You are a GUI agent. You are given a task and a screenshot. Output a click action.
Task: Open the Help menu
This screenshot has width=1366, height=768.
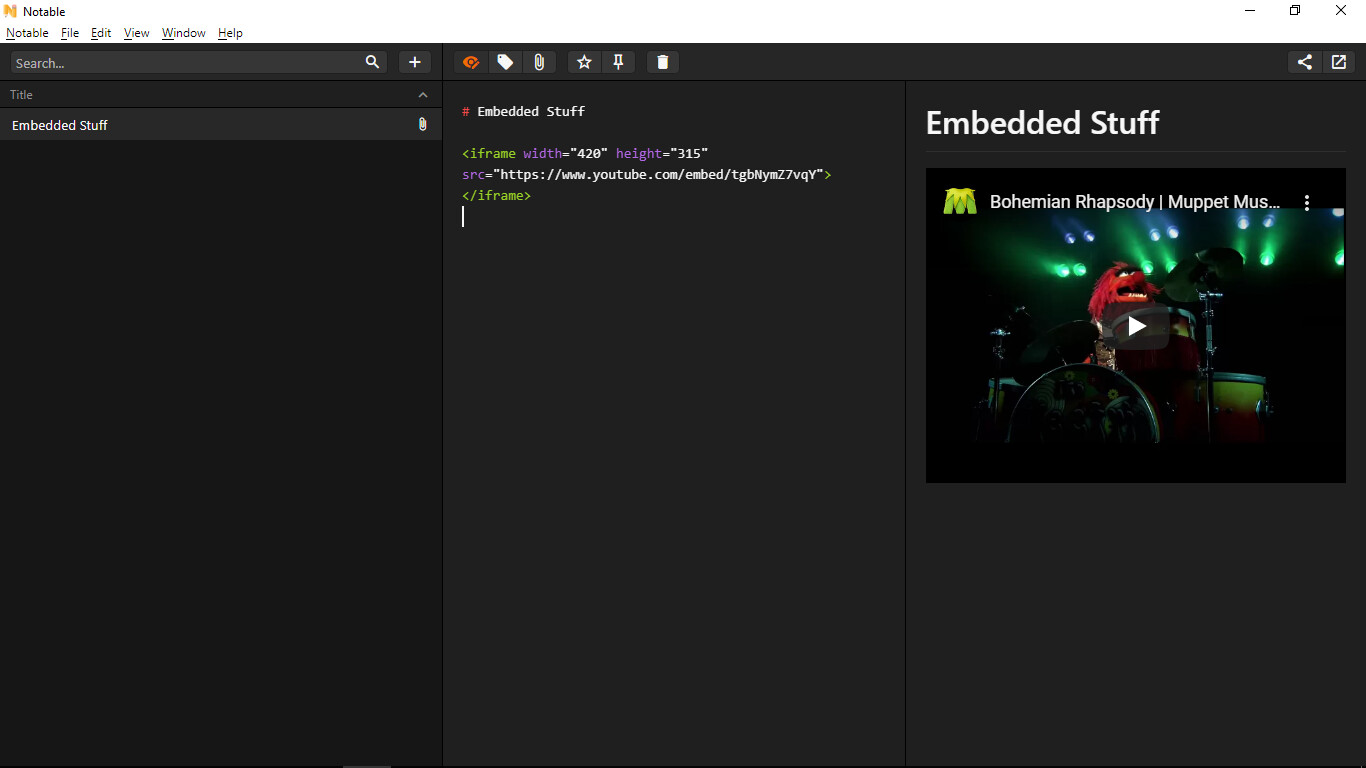point(230,33)
